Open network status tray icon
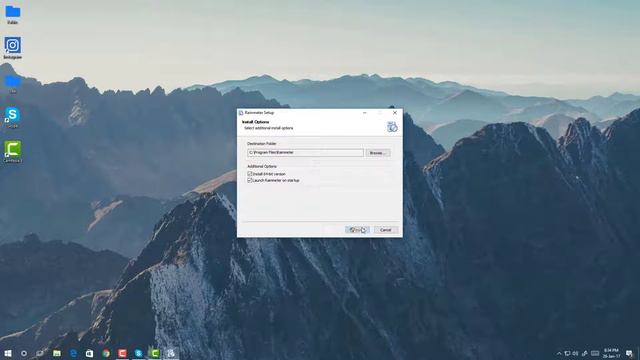Image resolution: width=640 pixels, height=360 pixels. coord(567,353)
